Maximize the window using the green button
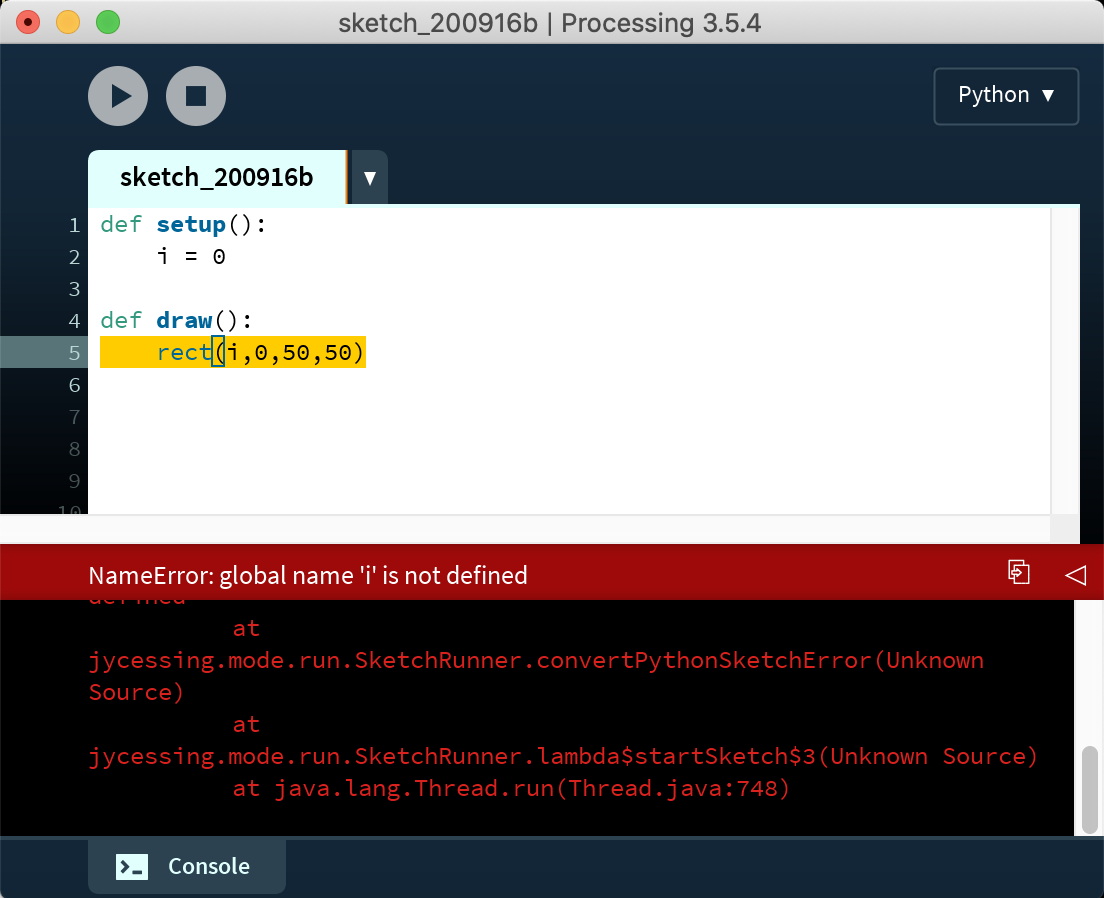The width and height of the screenshot is (1104, 898). 107,22
